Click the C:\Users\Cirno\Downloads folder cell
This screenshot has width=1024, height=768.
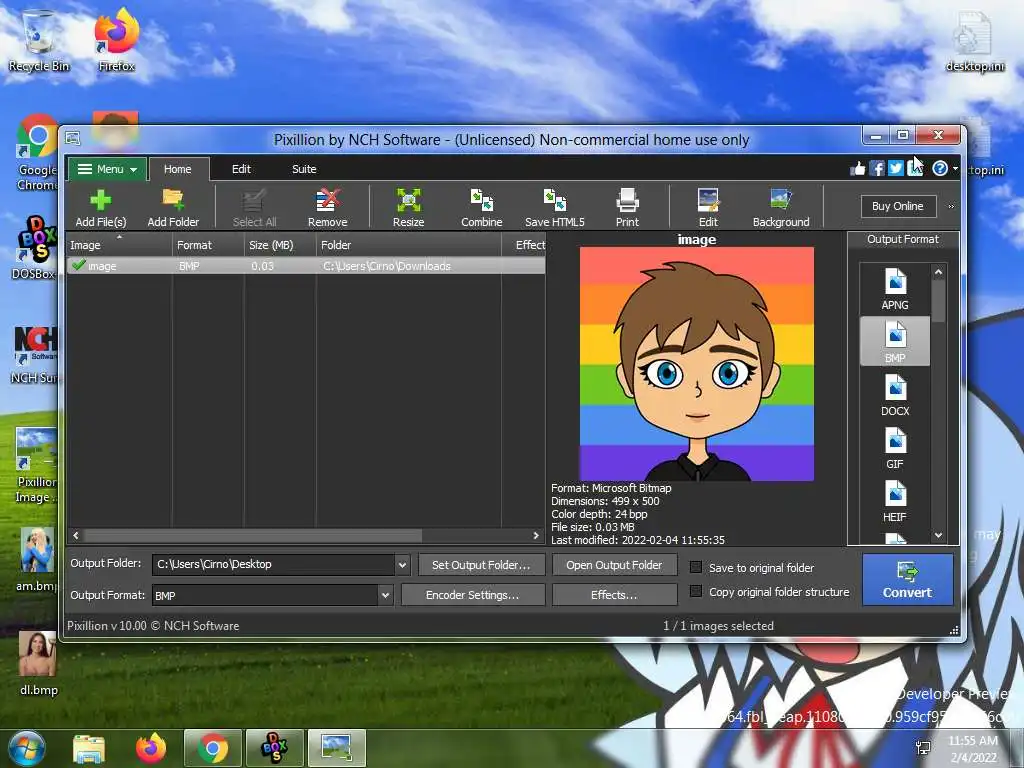point(387,266)
